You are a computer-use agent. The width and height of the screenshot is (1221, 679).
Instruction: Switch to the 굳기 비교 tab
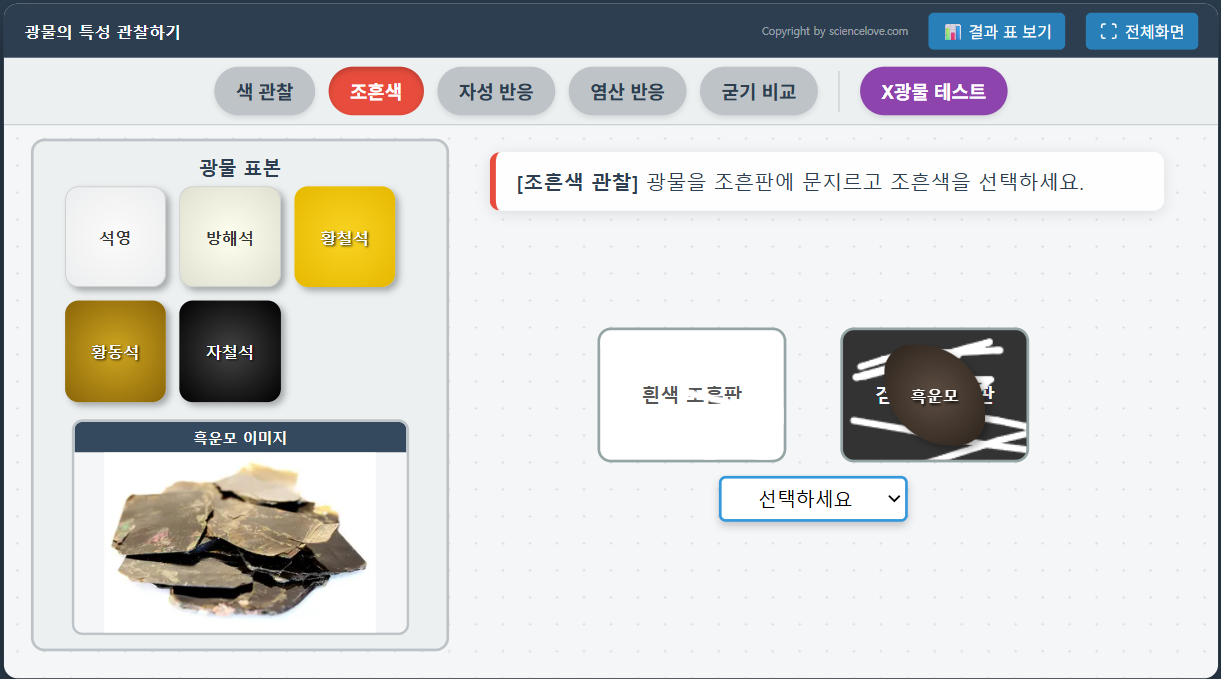tap(759, 91)
